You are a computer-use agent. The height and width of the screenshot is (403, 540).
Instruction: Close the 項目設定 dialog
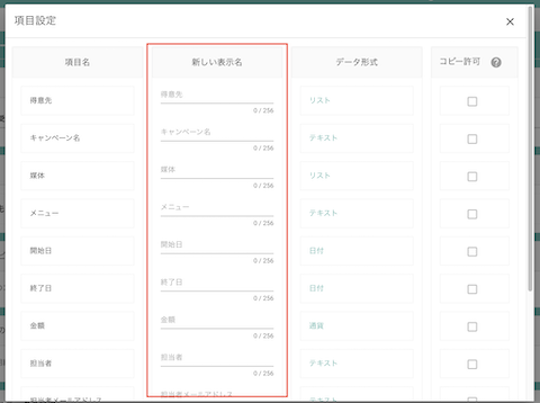510,22
